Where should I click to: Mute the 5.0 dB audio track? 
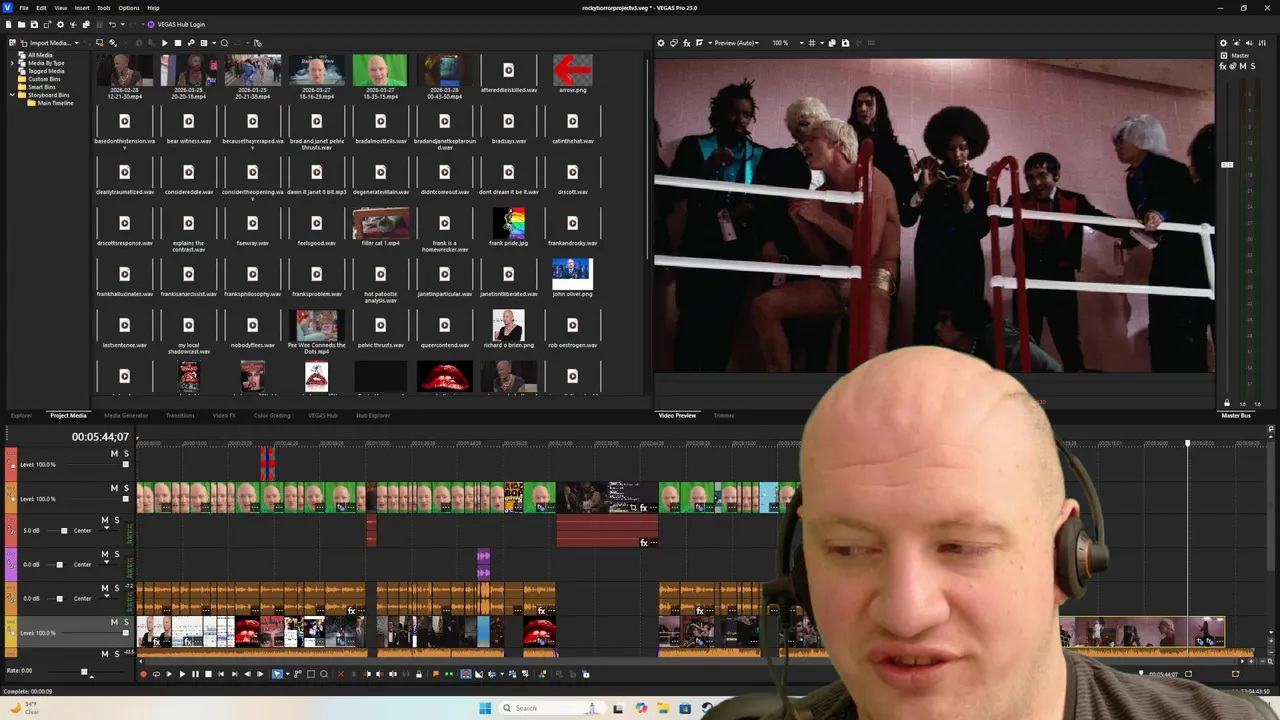click(x=105, y=520)
